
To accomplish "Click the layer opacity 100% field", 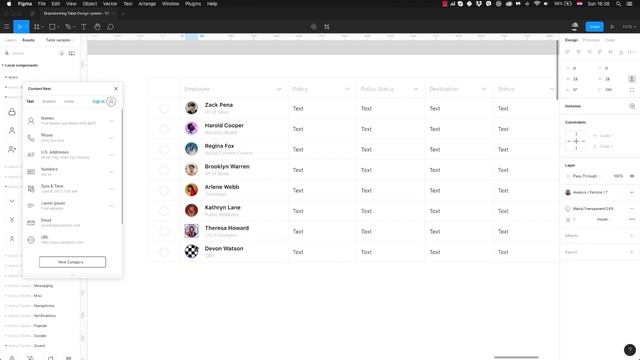I will click(x=618, y=176).
